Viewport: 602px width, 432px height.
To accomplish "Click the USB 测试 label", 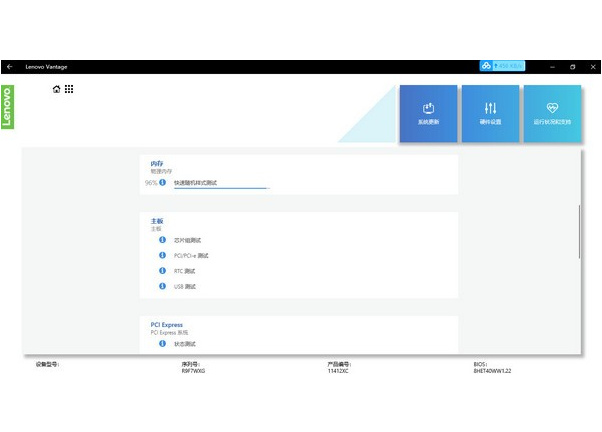I will pos(185,286).
